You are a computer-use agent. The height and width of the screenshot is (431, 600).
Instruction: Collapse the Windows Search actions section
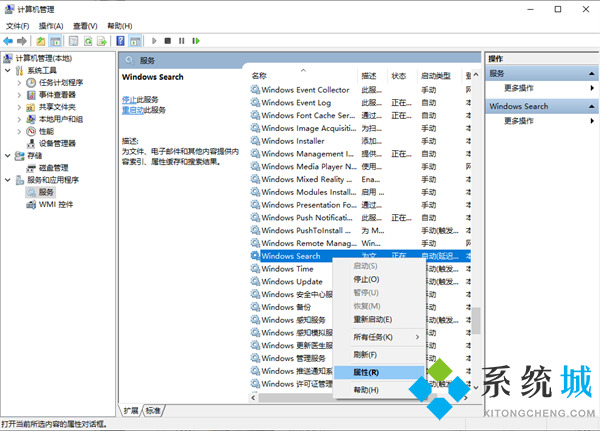pos(592,106)
